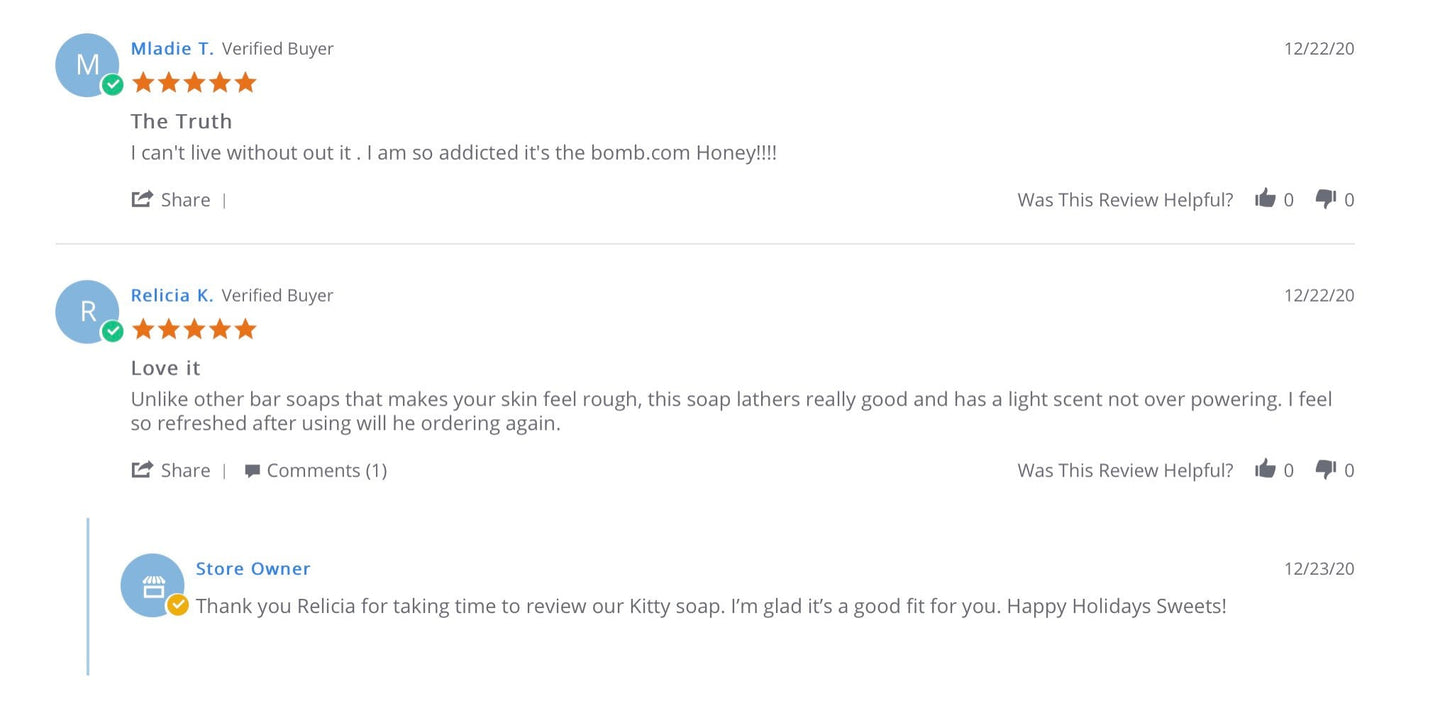The height and width of the screenshot is (718, 1445).
Task: Click the review title "Love it"
Action: tap(166, 368)
